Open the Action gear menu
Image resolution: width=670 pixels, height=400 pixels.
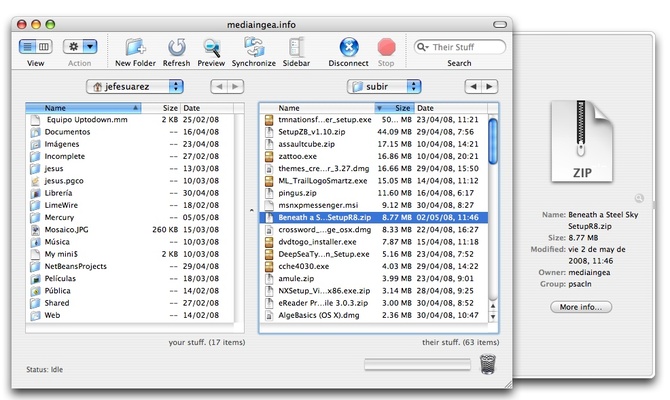[80, 47]
